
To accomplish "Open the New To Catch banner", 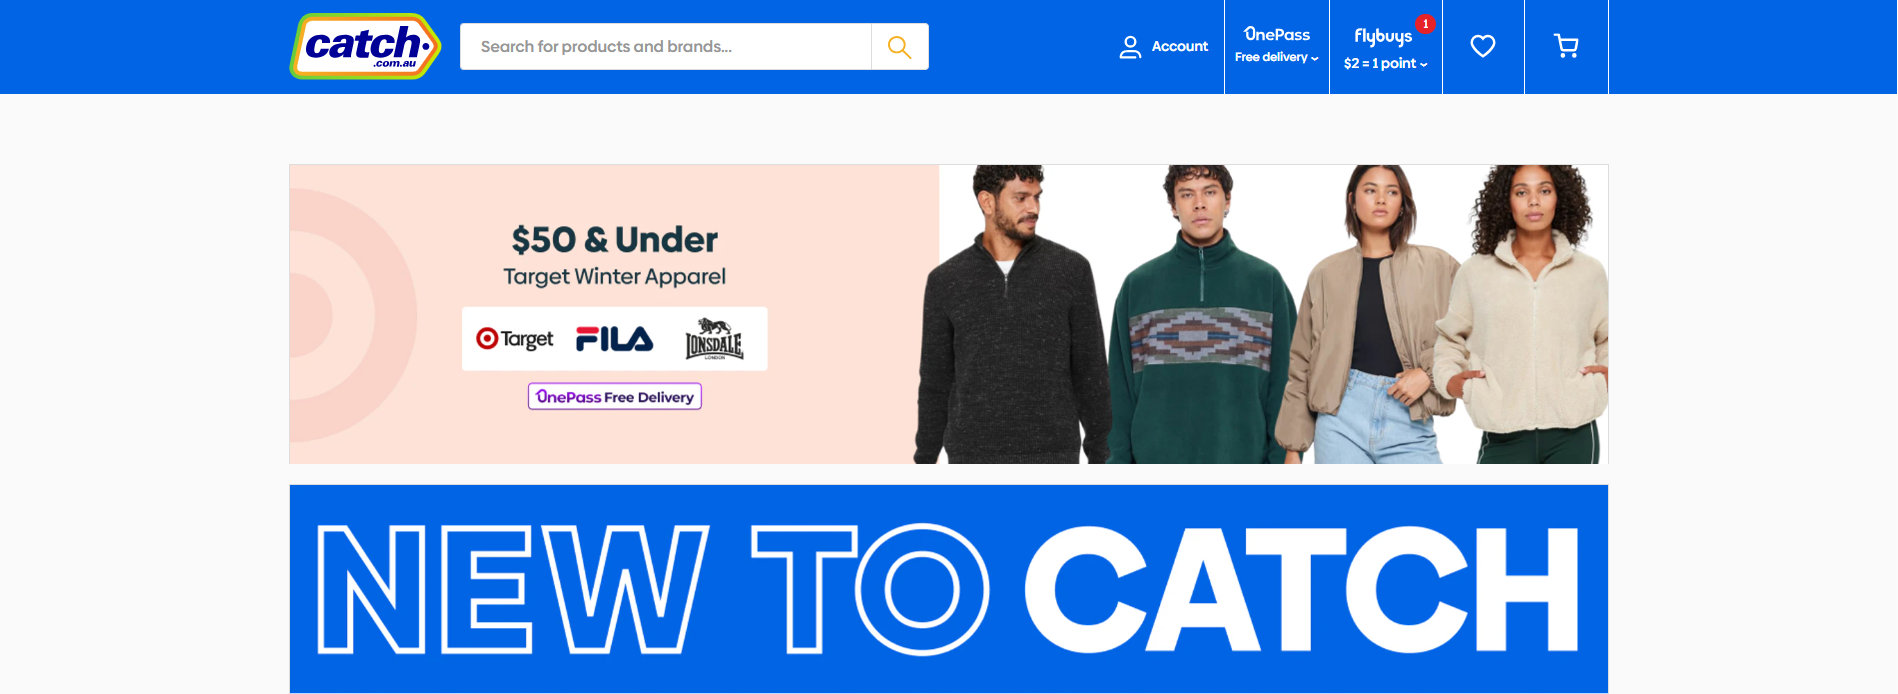I will tap(949, 589).
